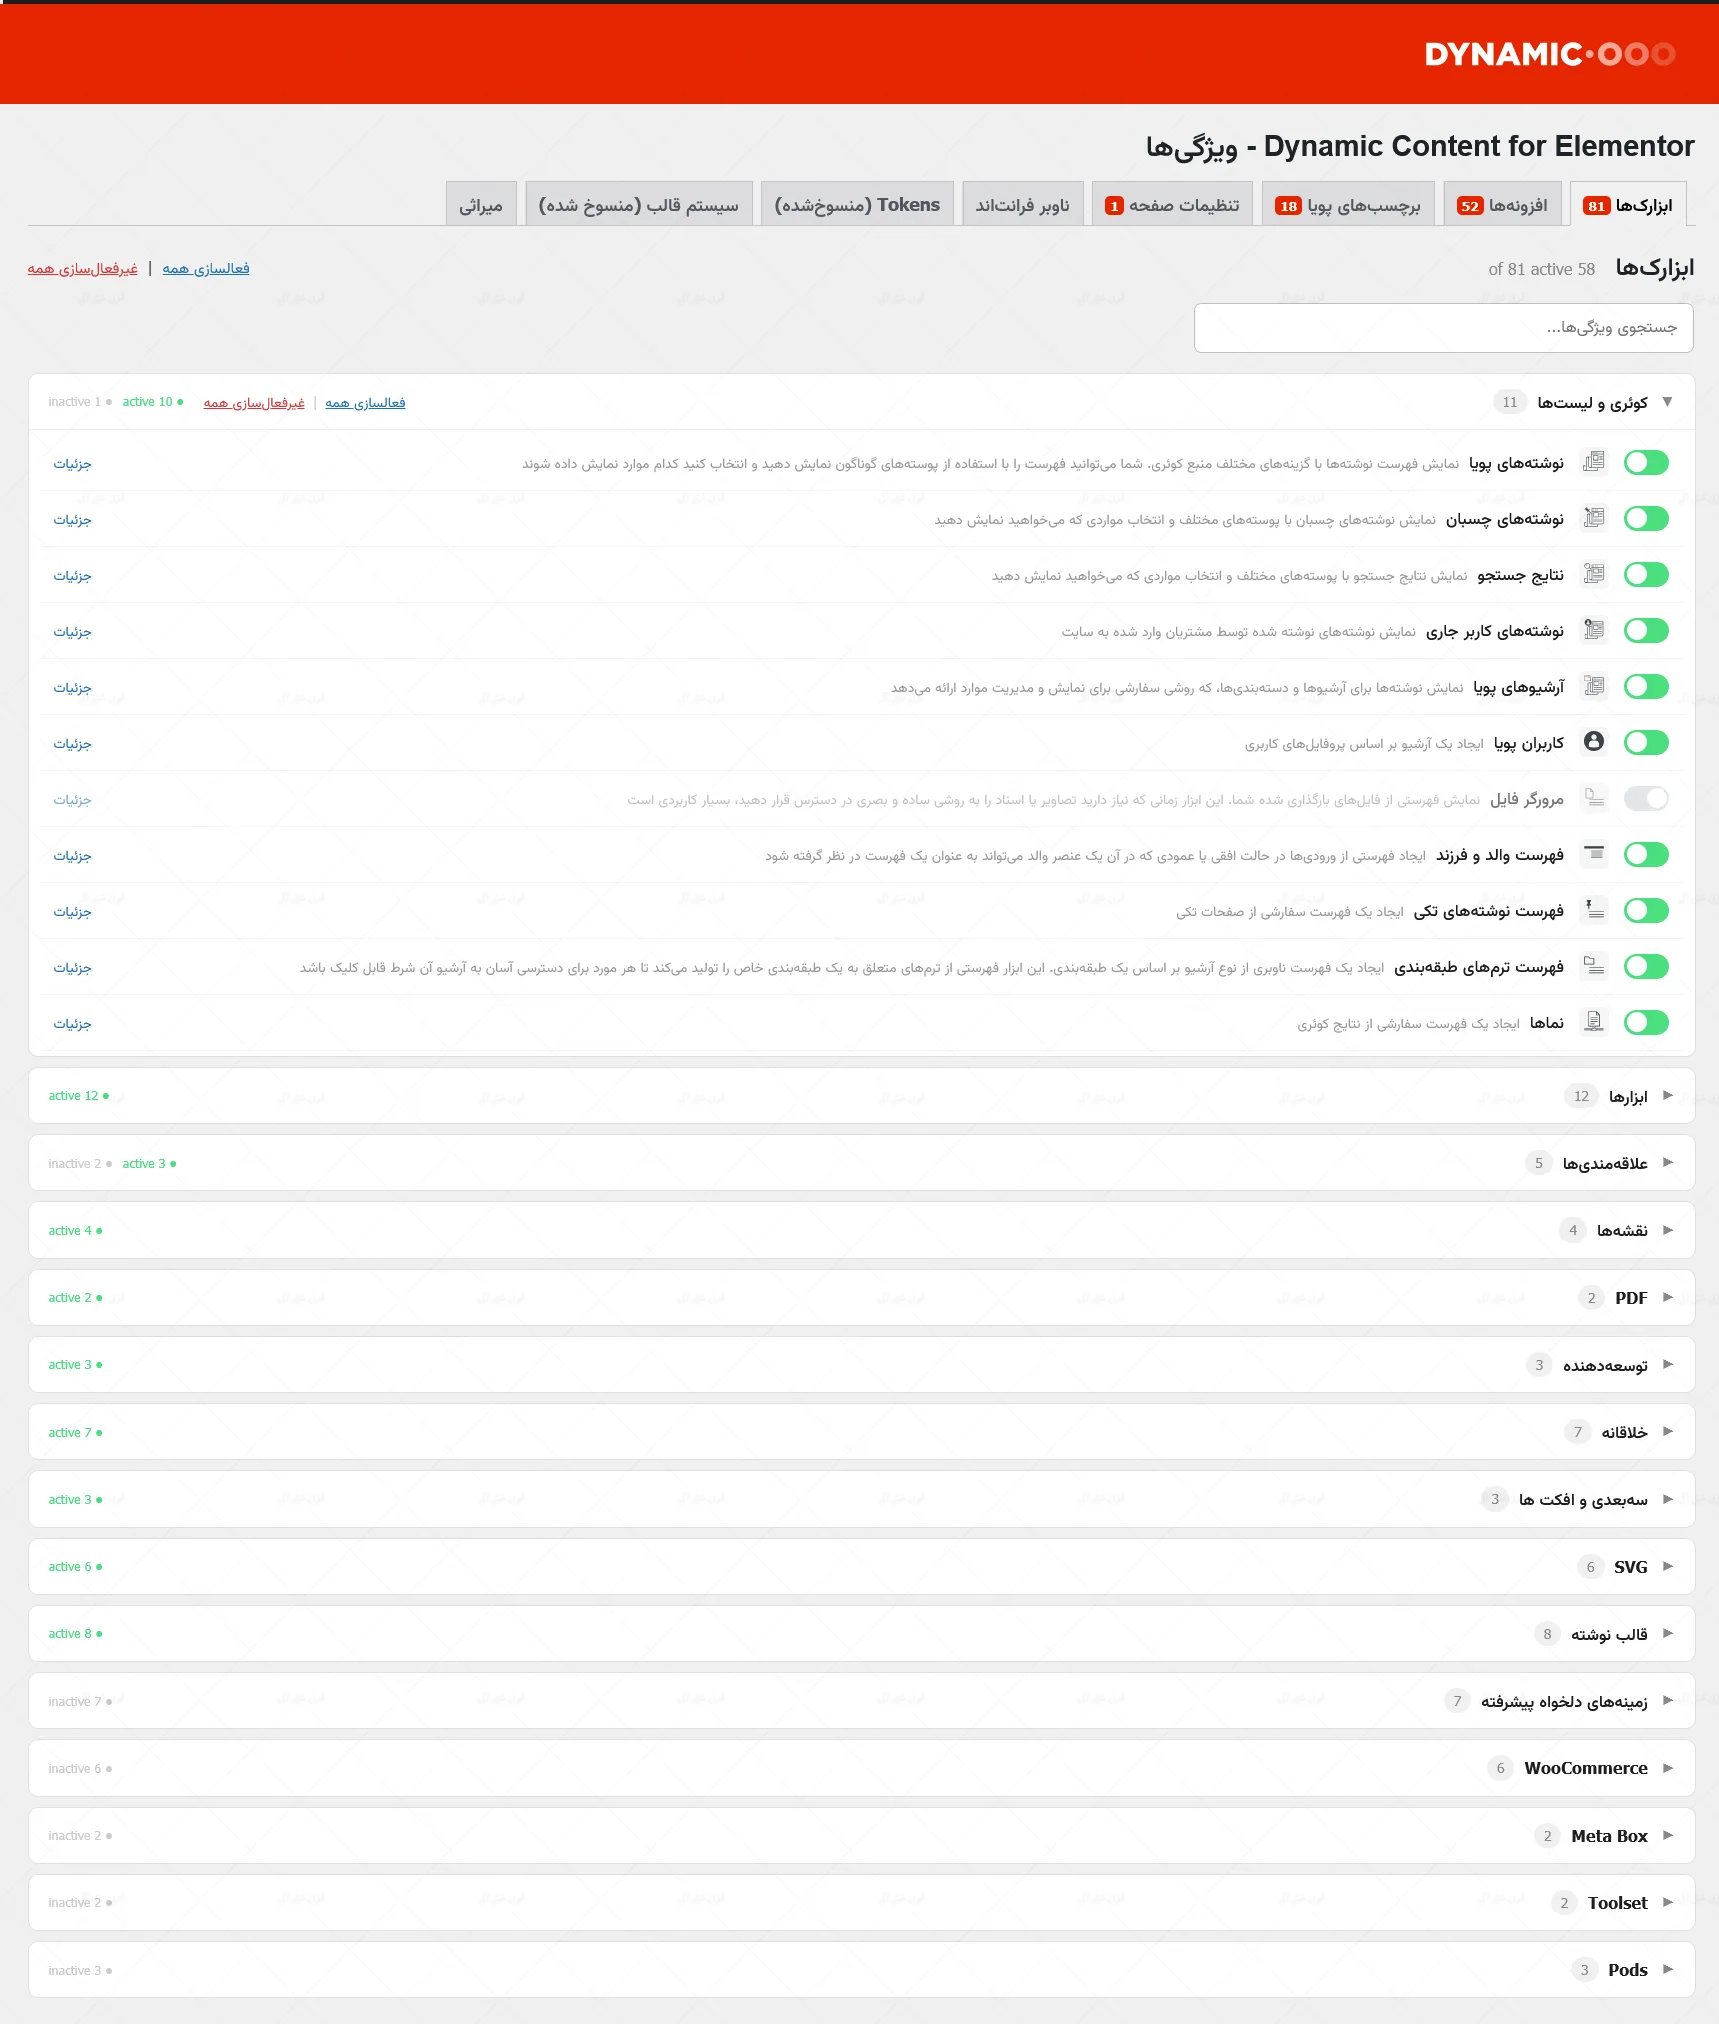Click the icon beside نماها widget
The height and width of the screenshot is (2024, 1719).
[1594, 1022]
